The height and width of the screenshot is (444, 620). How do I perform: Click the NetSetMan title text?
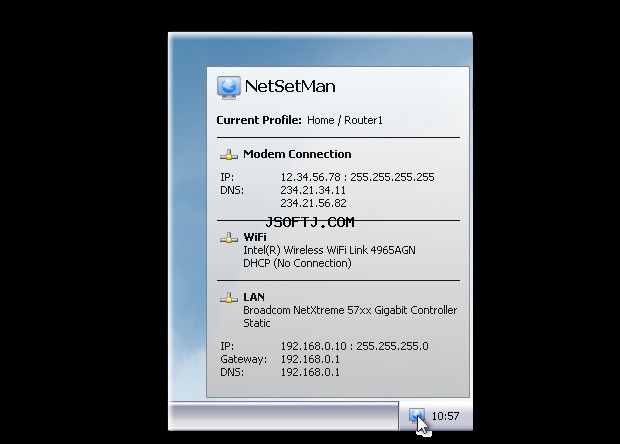click(290, 86)
